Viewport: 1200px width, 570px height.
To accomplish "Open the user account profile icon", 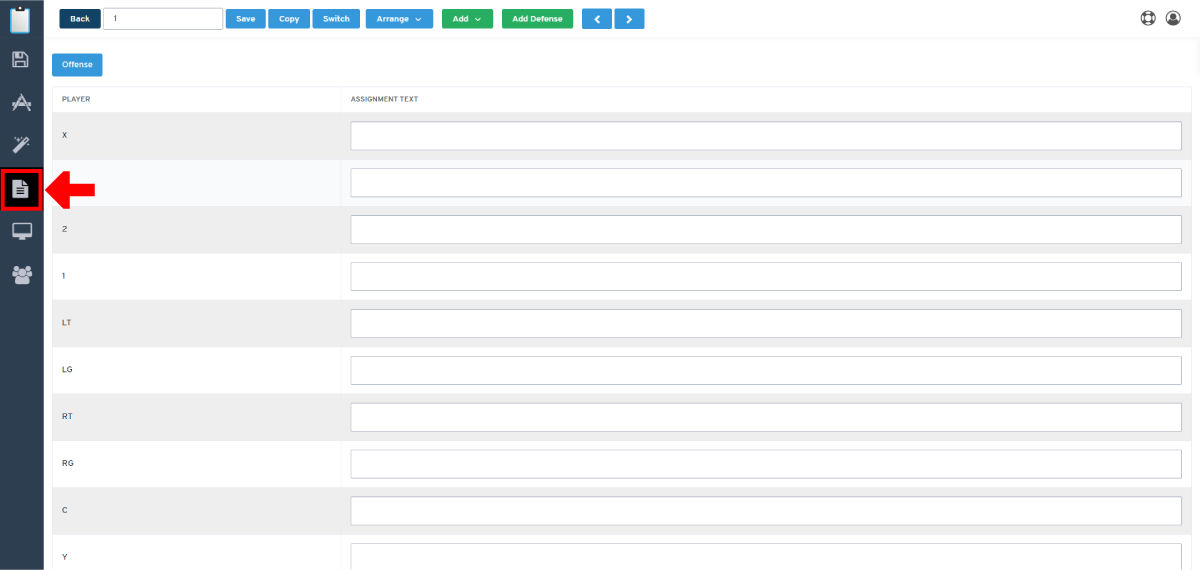I will click(1174, 18).
